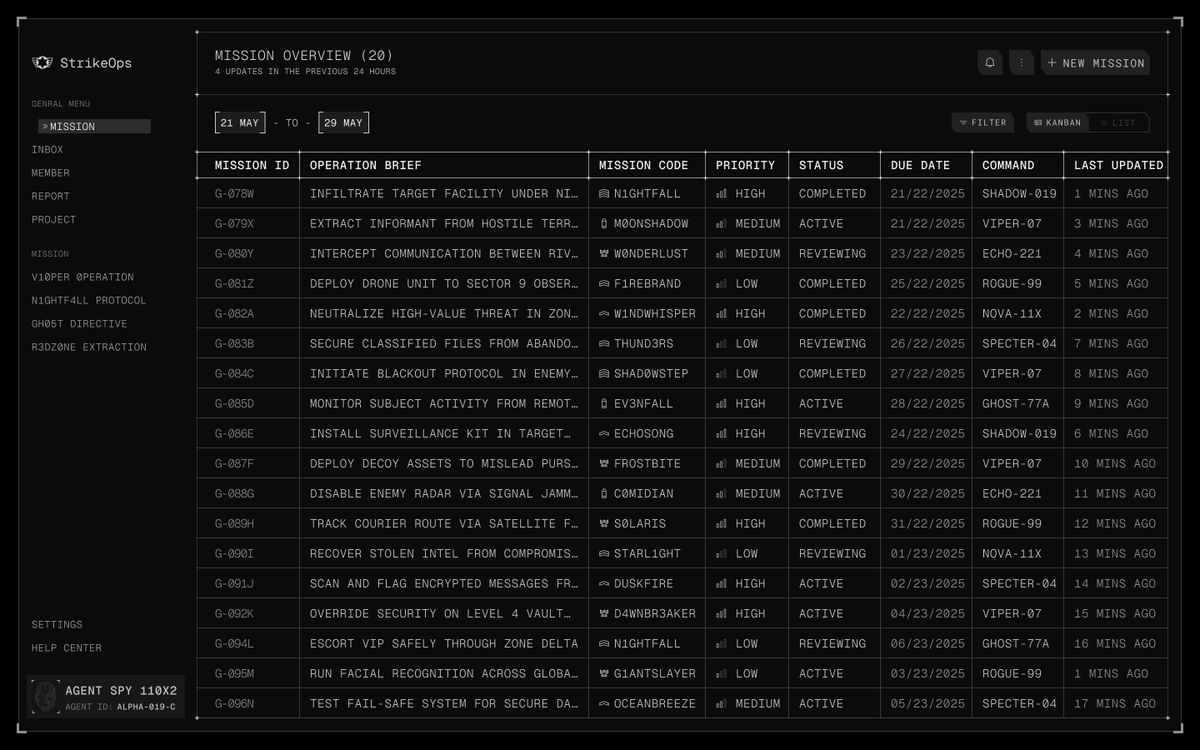Click the W0NDERLUST mission code icon
This screenshot has width=1200, height=750.
pyautogui.click(x=604, y=254)
